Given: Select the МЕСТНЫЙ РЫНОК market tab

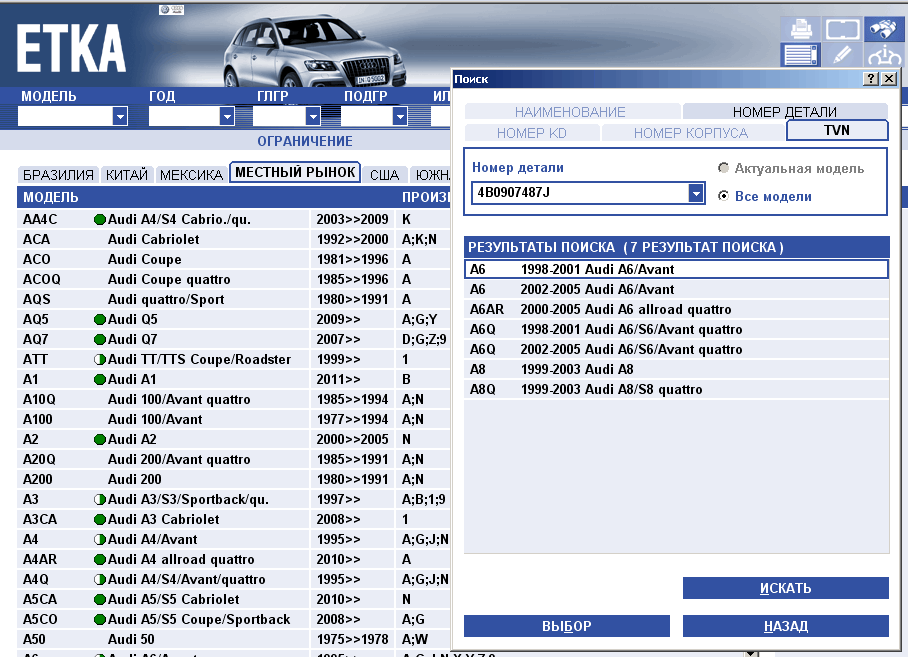Looking at the screenshot, I should point(295,172).
